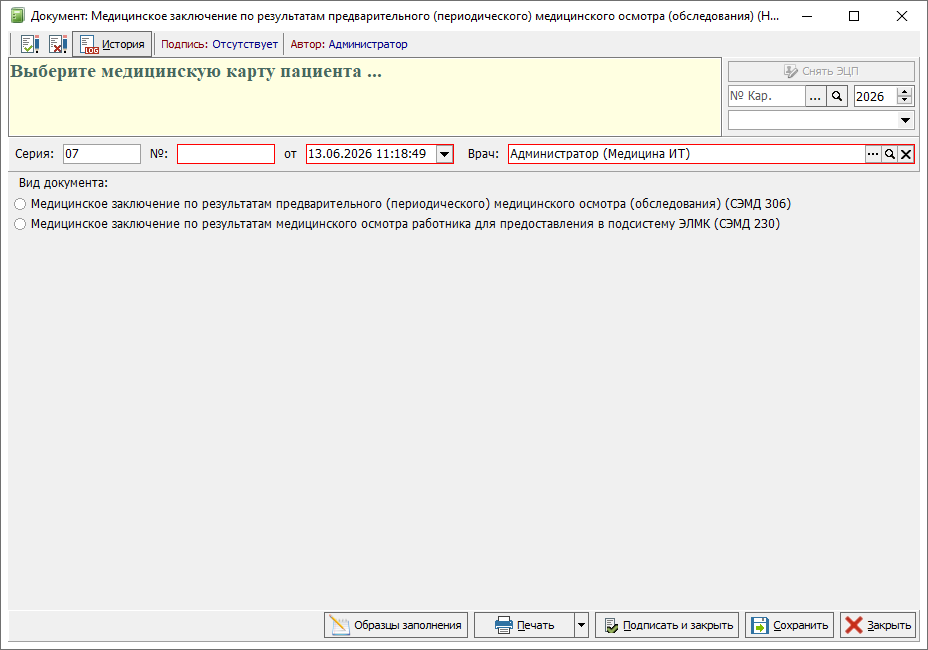Expand the Печать dropdown arrow
Viewport: 928px width, 650px height.
(581, 625)
